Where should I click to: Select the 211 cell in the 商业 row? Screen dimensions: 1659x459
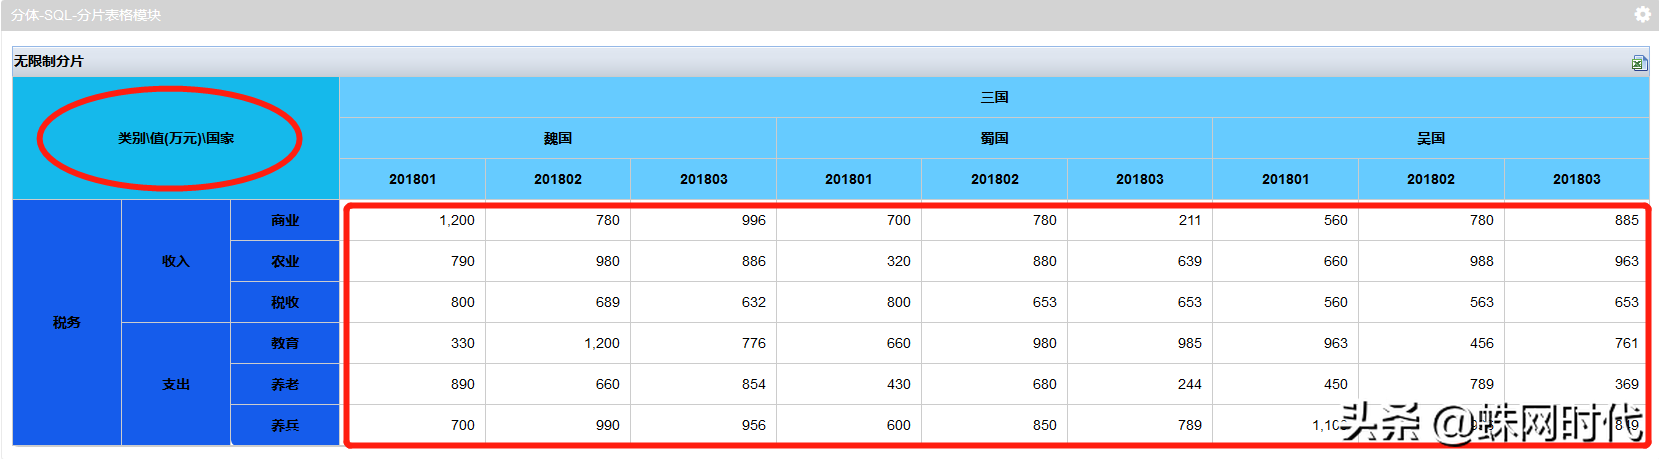pyautogui.click(x=1140, y=220)
